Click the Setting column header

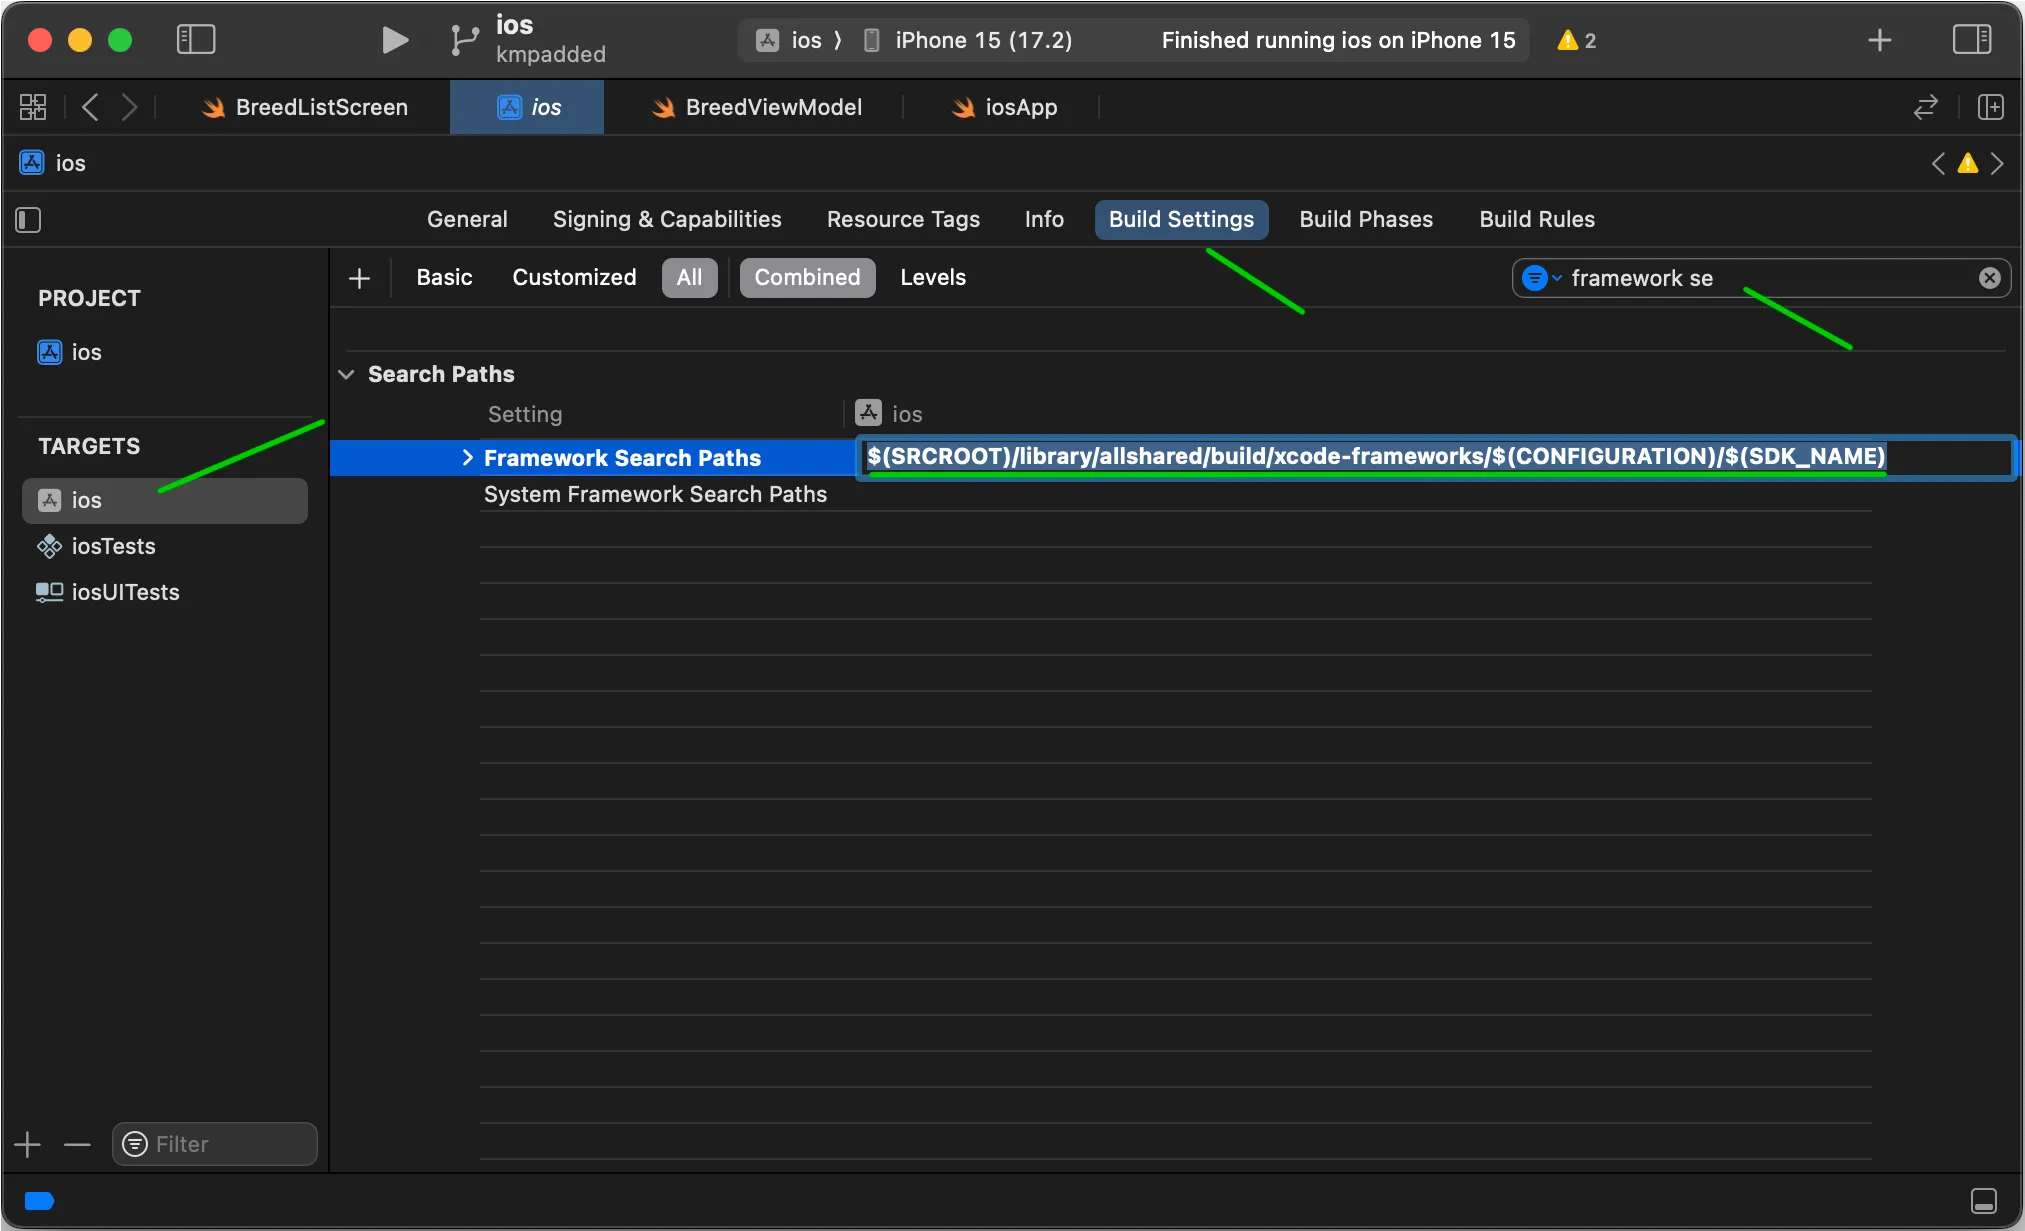tap(525, 414)
